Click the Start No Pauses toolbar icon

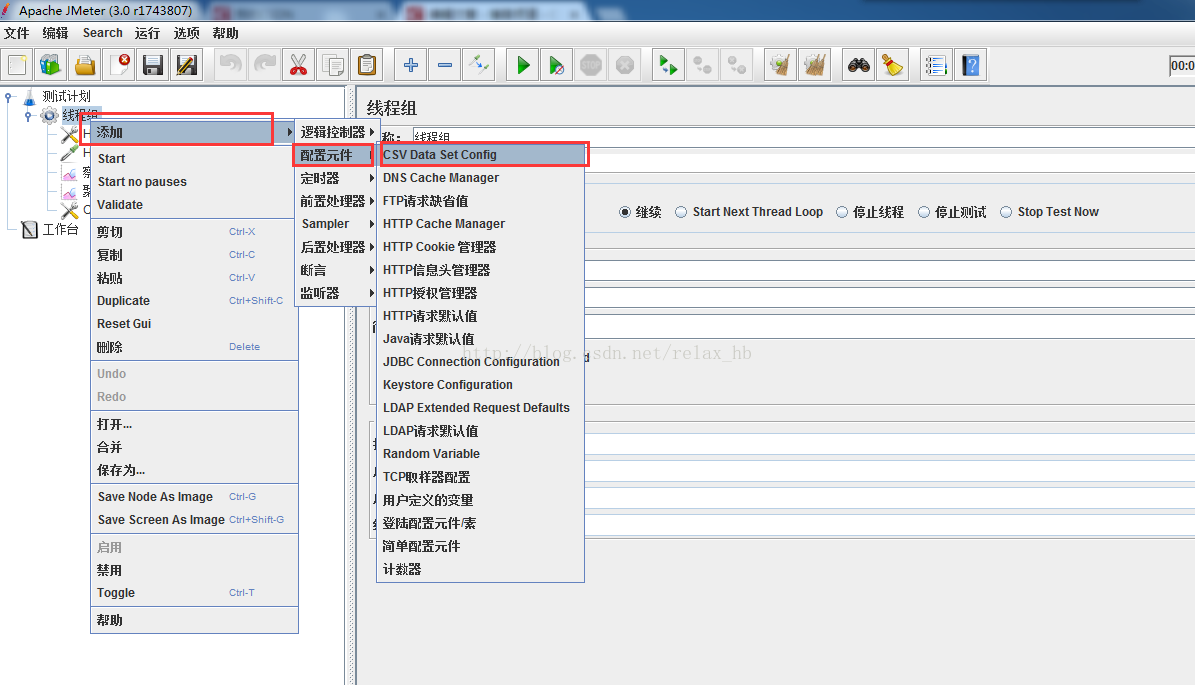coord(557,66)
